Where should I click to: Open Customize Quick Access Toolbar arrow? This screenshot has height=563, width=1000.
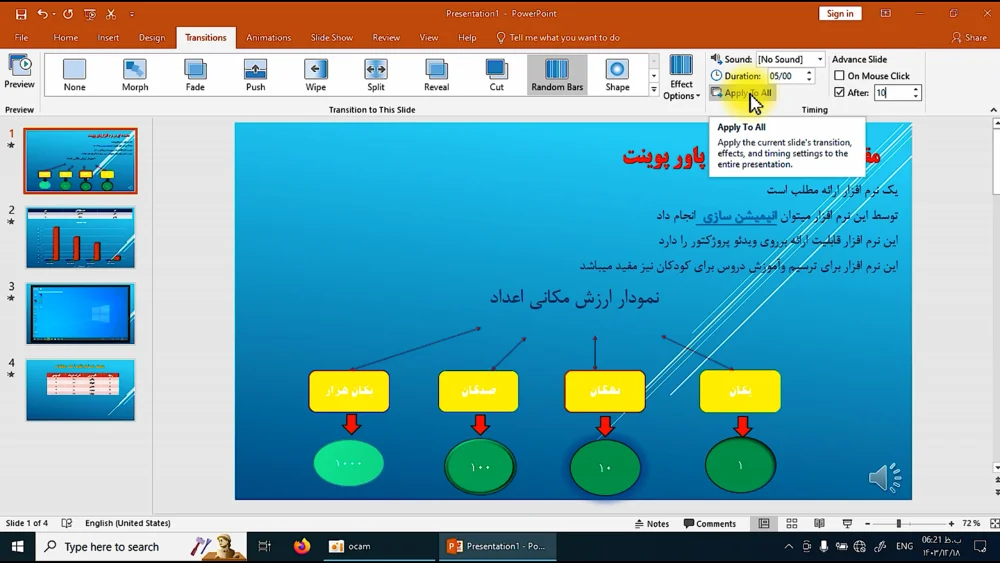coord(132,13)
